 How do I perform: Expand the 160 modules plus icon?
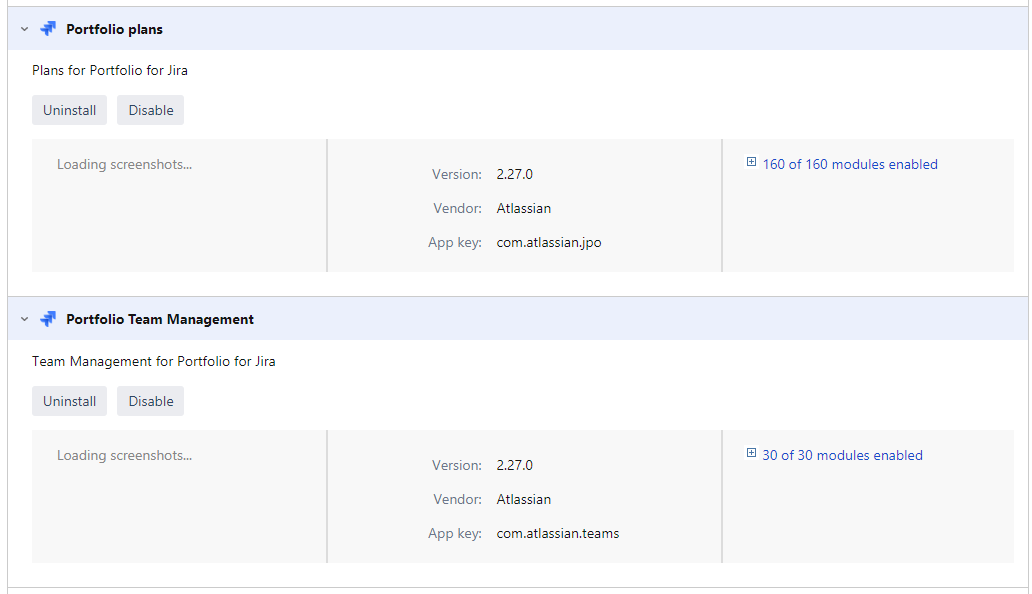(x=751, y=162)
